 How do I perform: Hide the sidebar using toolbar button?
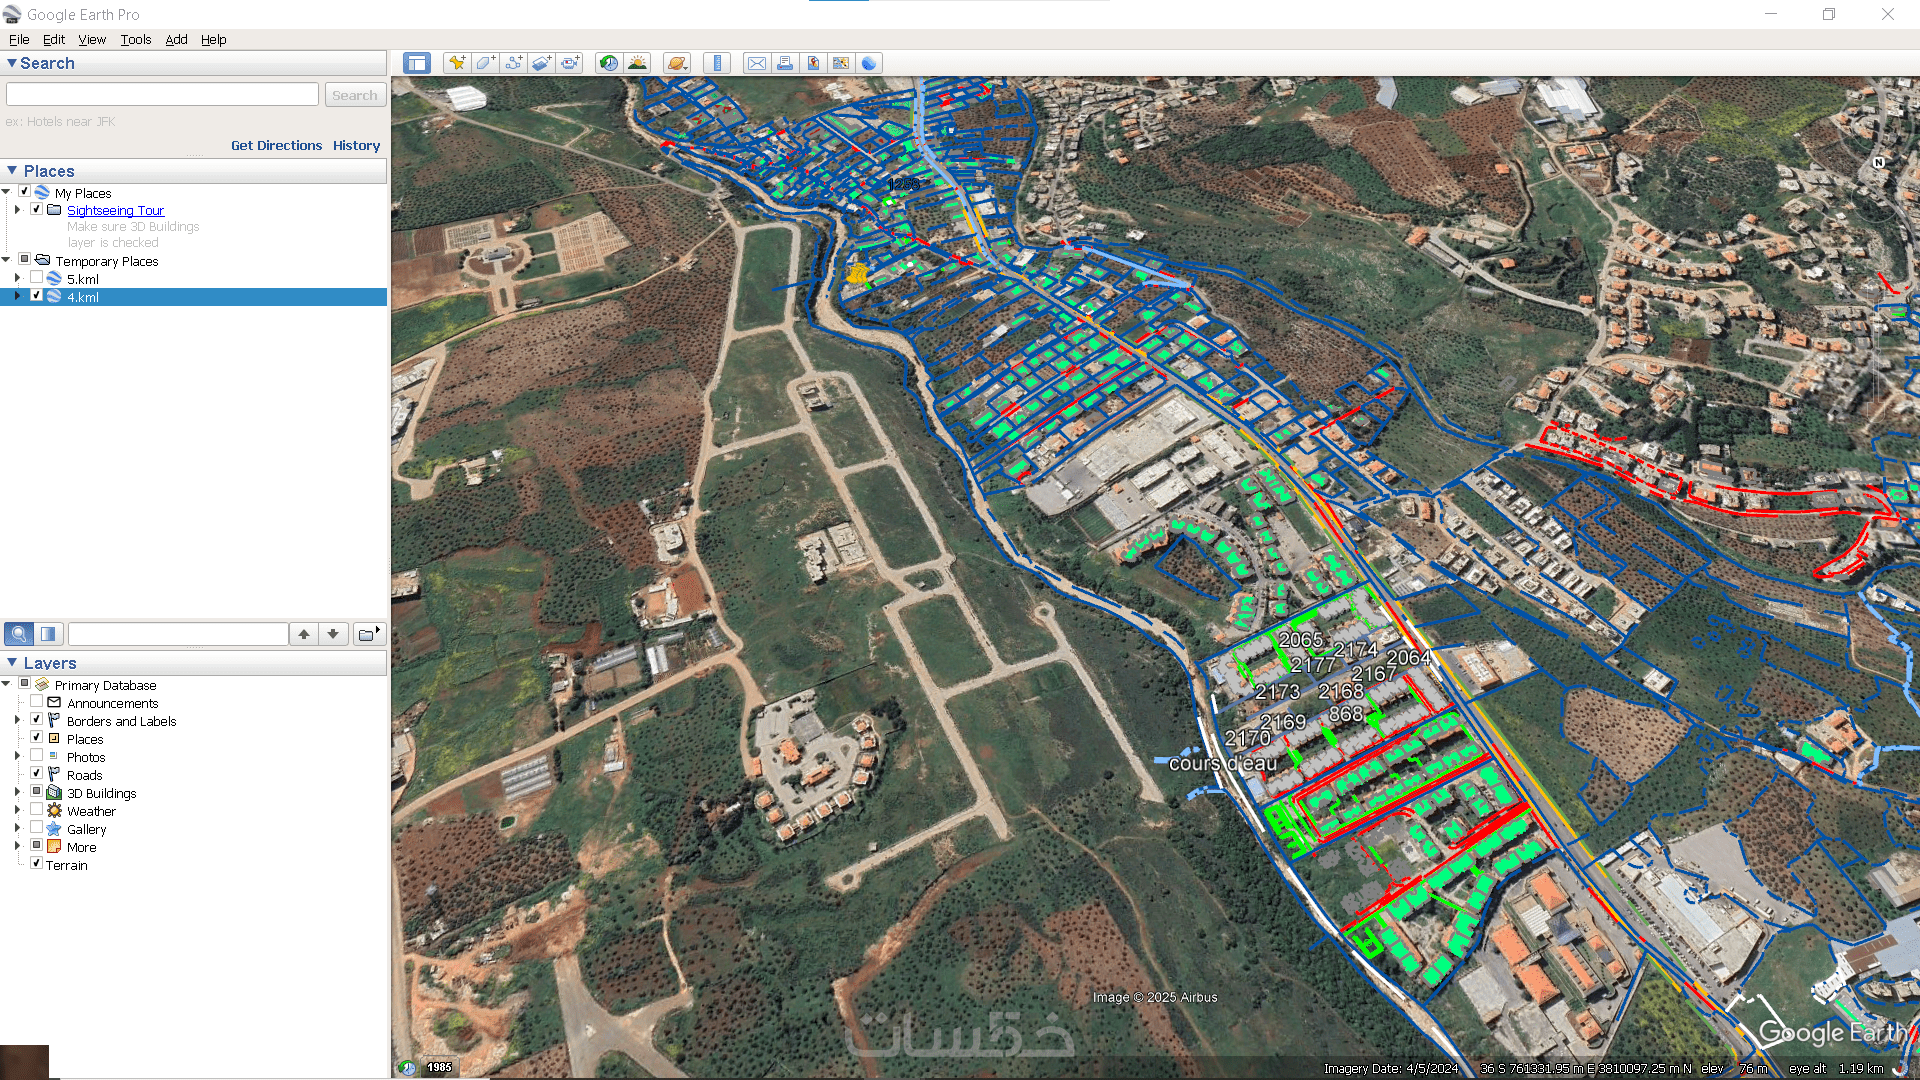click(x=416, y=63)
